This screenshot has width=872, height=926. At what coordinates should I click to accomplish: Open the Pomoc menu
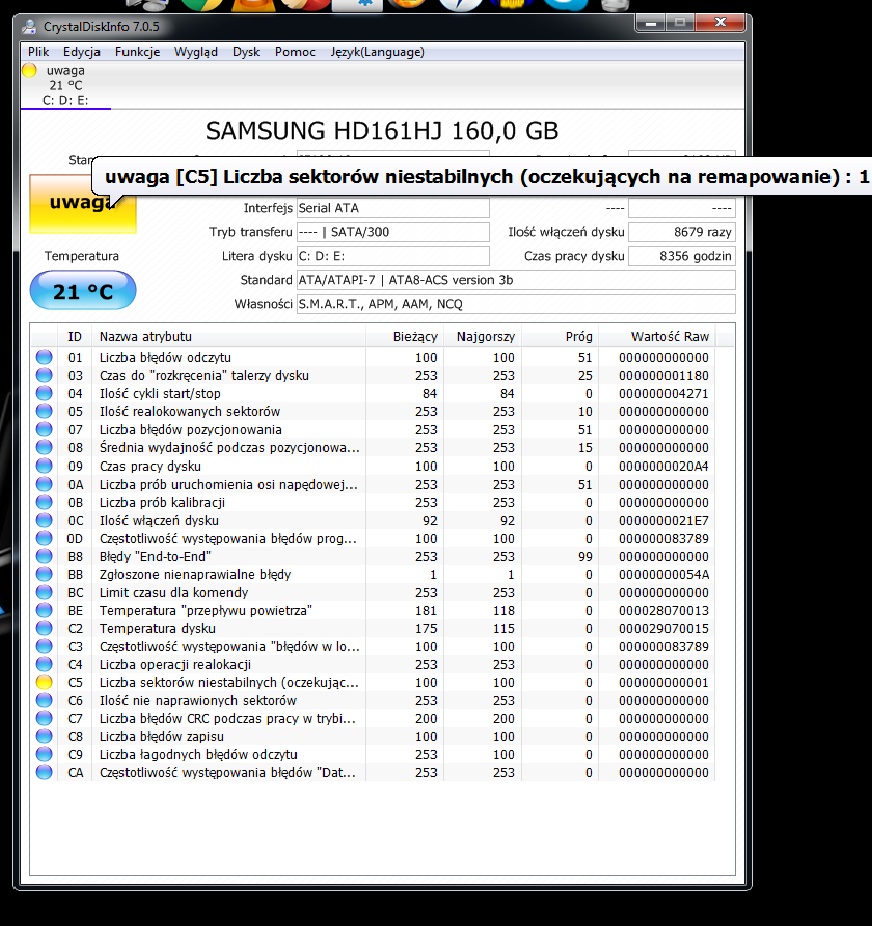(x=295, y=52)
